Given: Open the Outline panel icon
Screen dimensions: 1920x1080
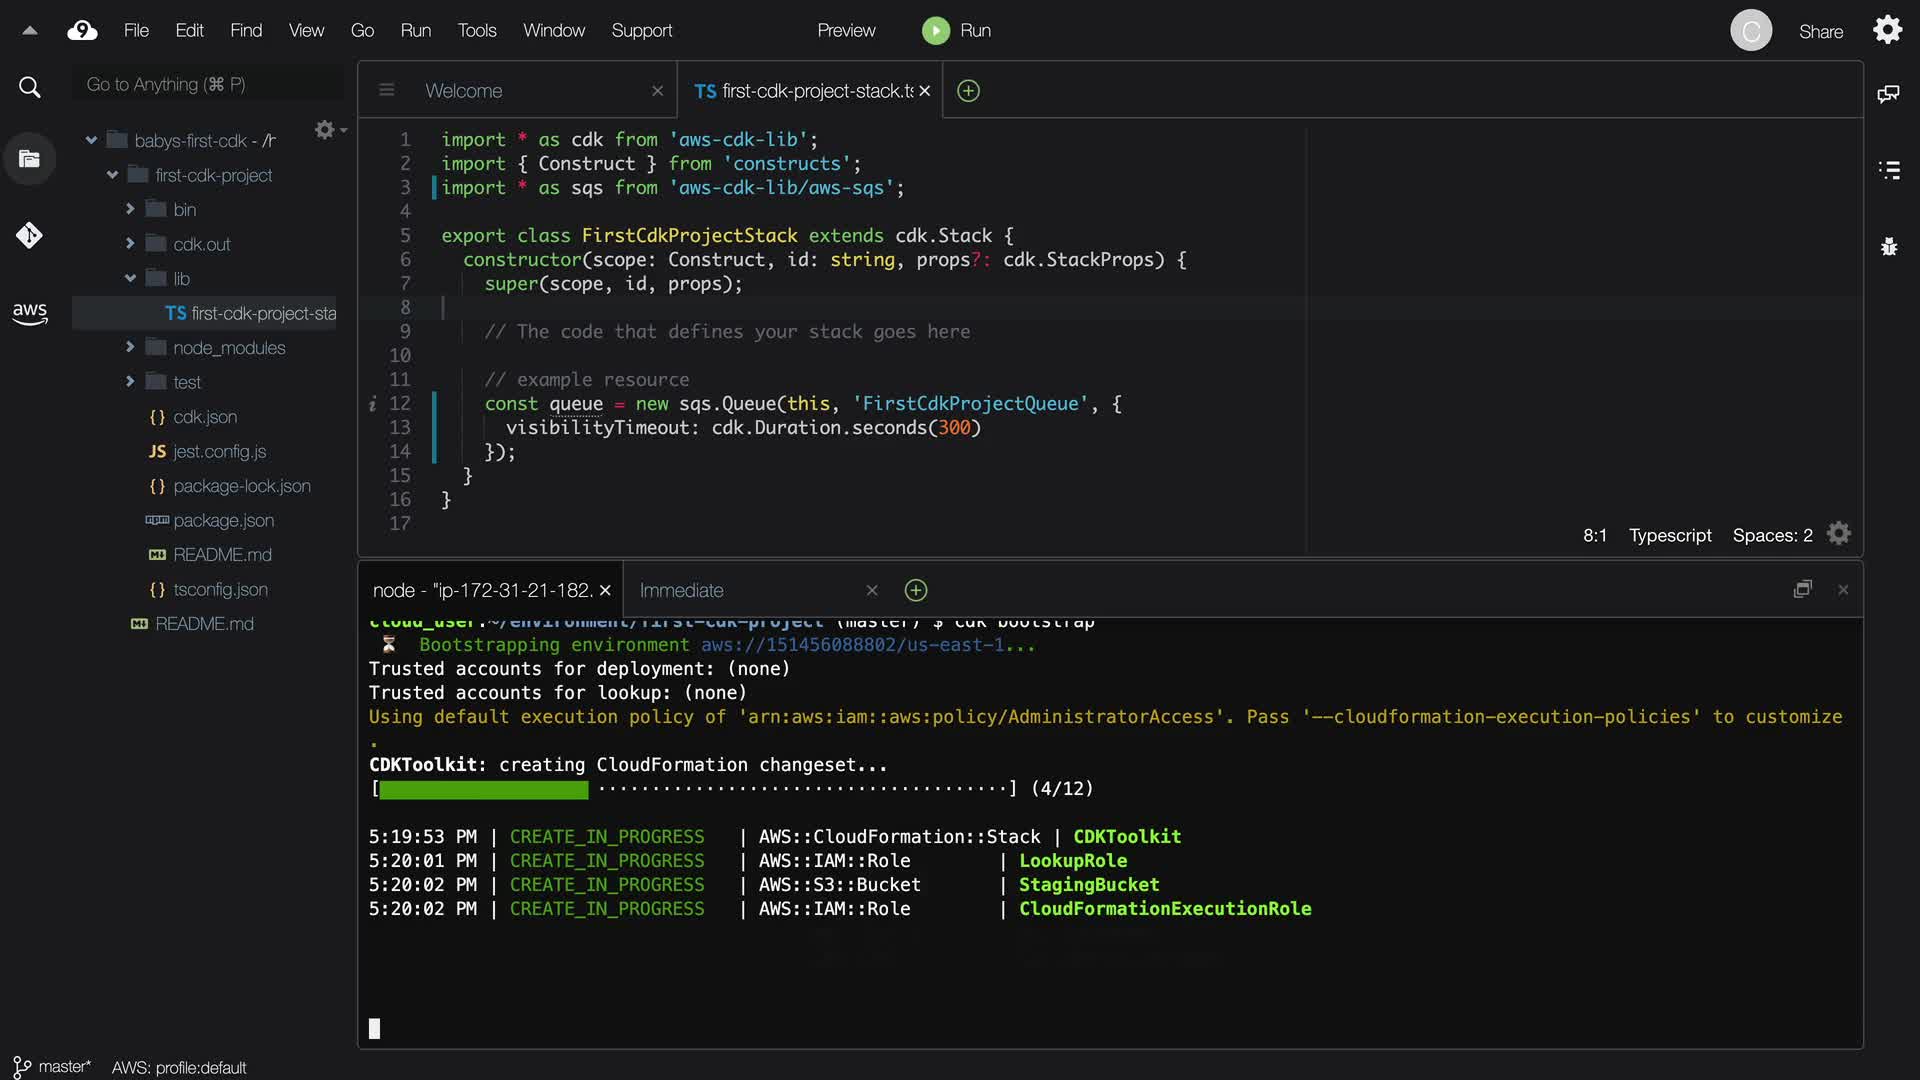Looking at the screenshot, I should pyautogui.click(x=1888, y=170).
